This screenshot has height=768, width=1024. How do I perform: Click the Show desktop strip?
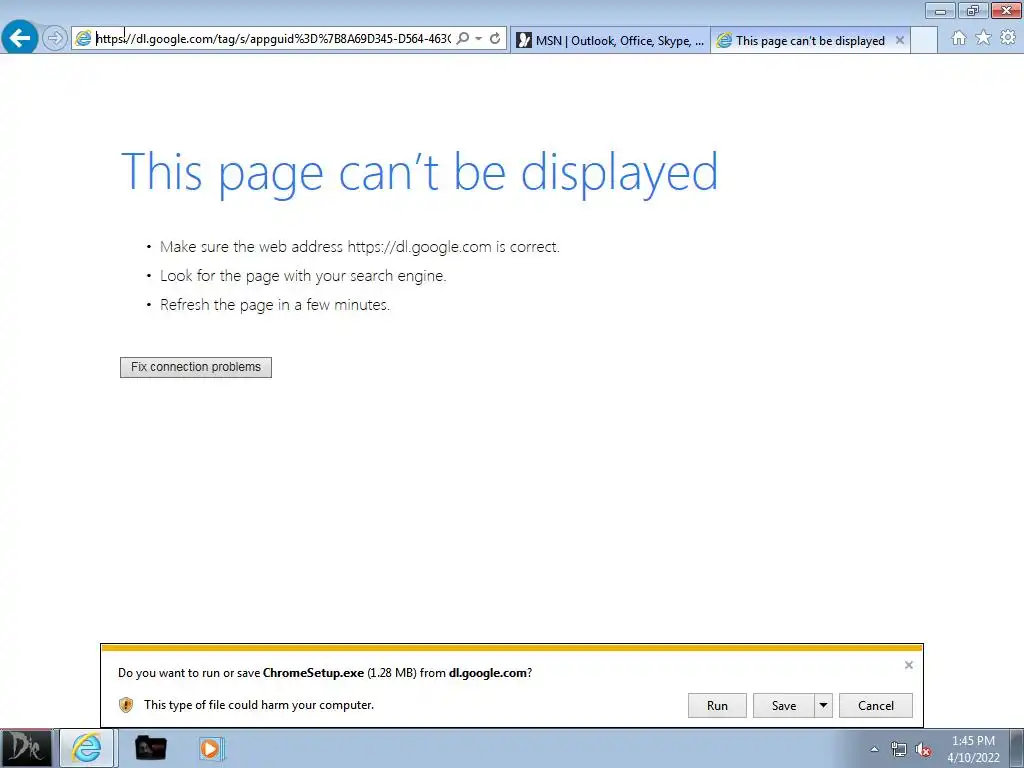[x=1017, y=749]
